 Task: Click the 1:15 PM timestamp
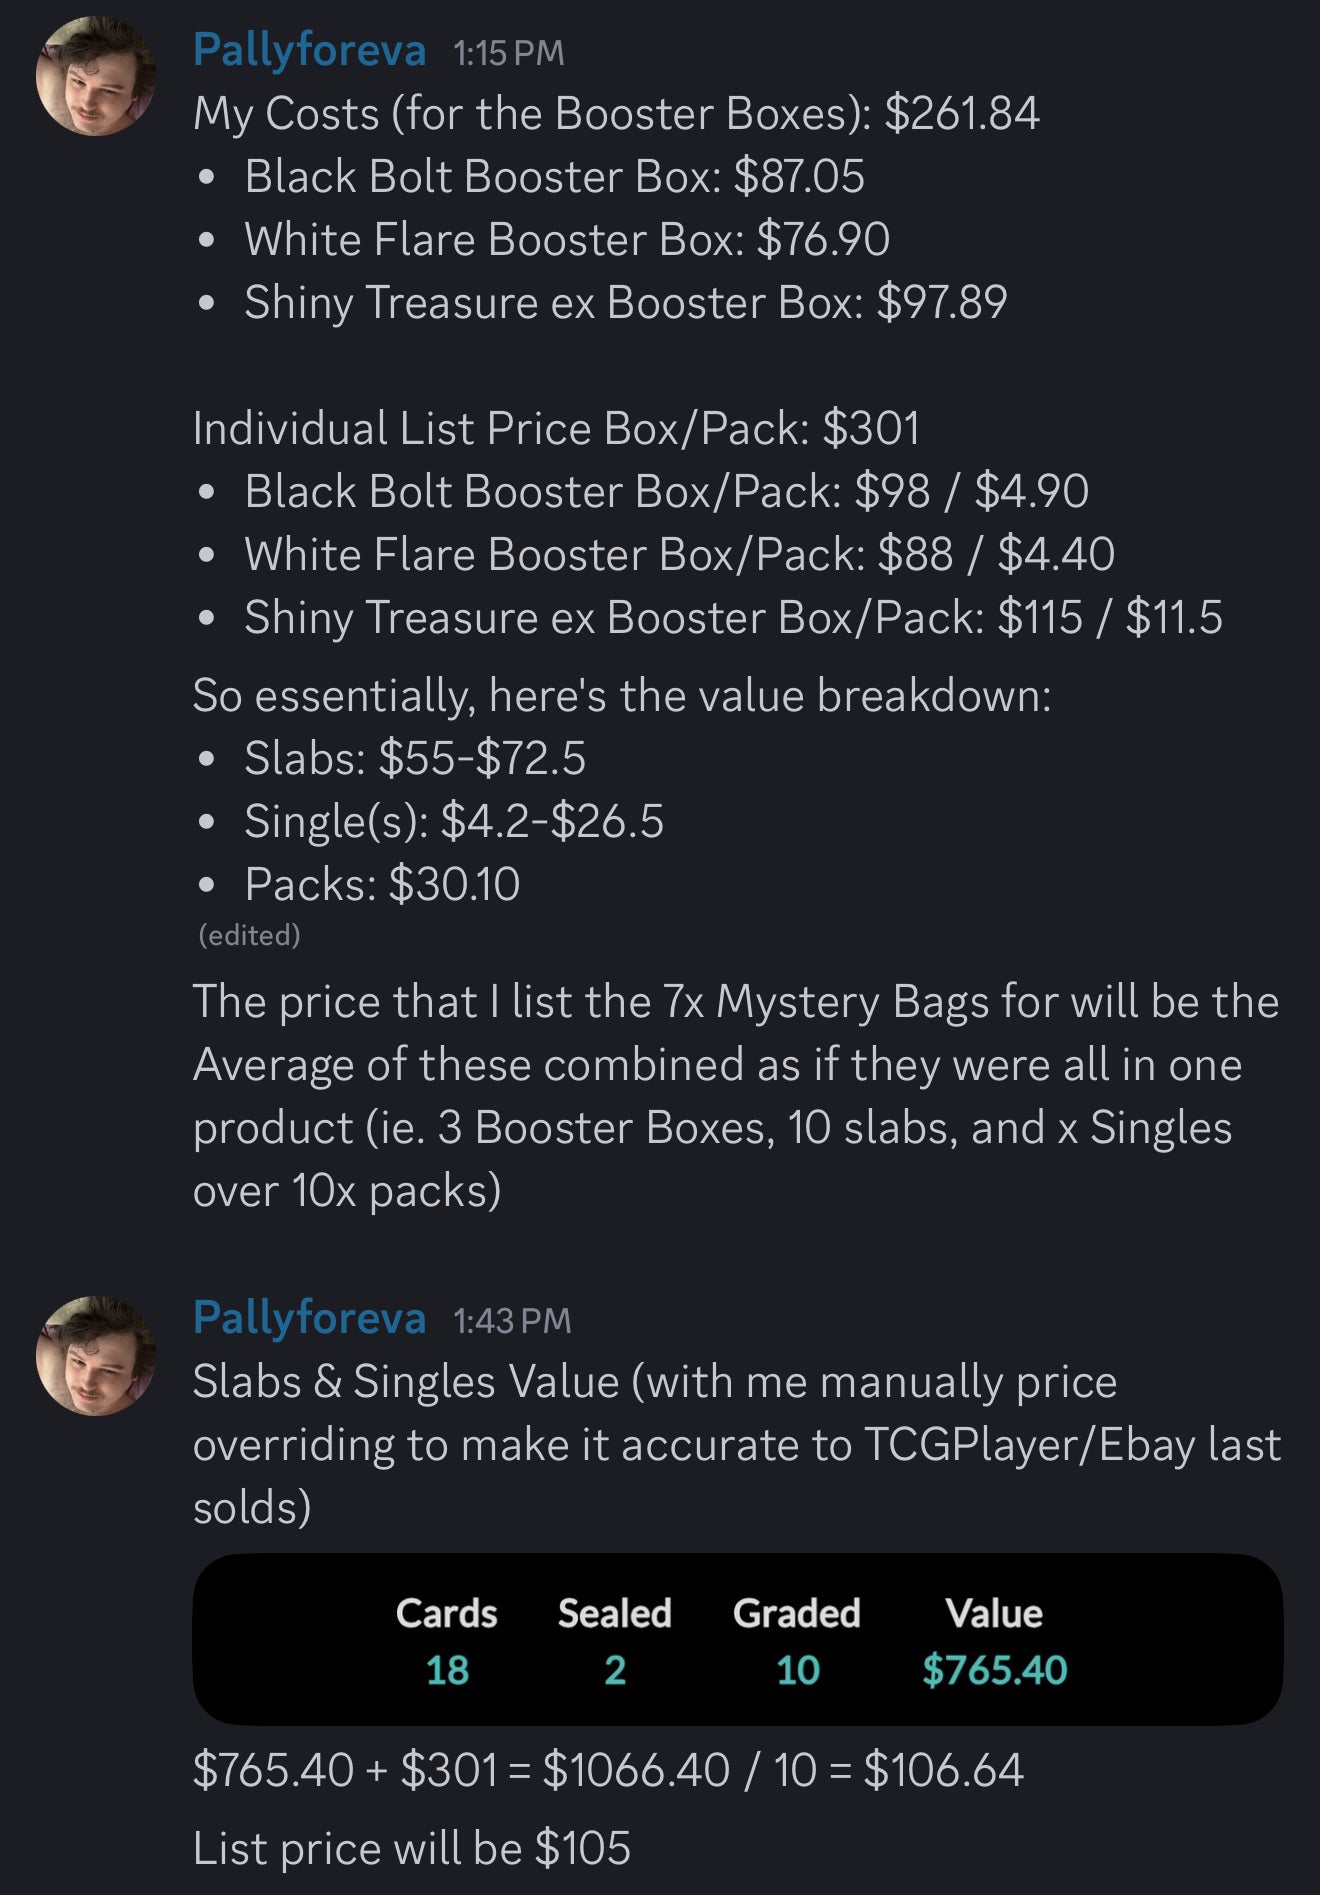coord(508,53)
